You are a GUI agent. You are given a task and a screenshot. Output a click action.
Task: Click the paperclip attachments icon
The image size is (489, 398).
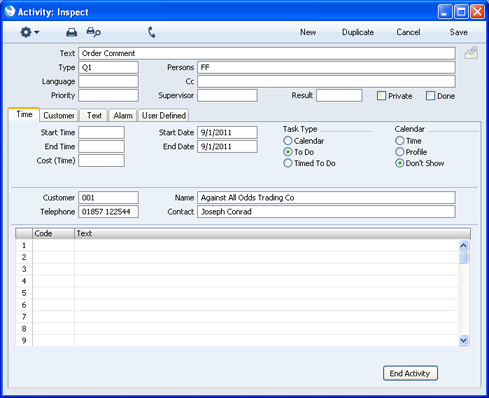point(471,53)
